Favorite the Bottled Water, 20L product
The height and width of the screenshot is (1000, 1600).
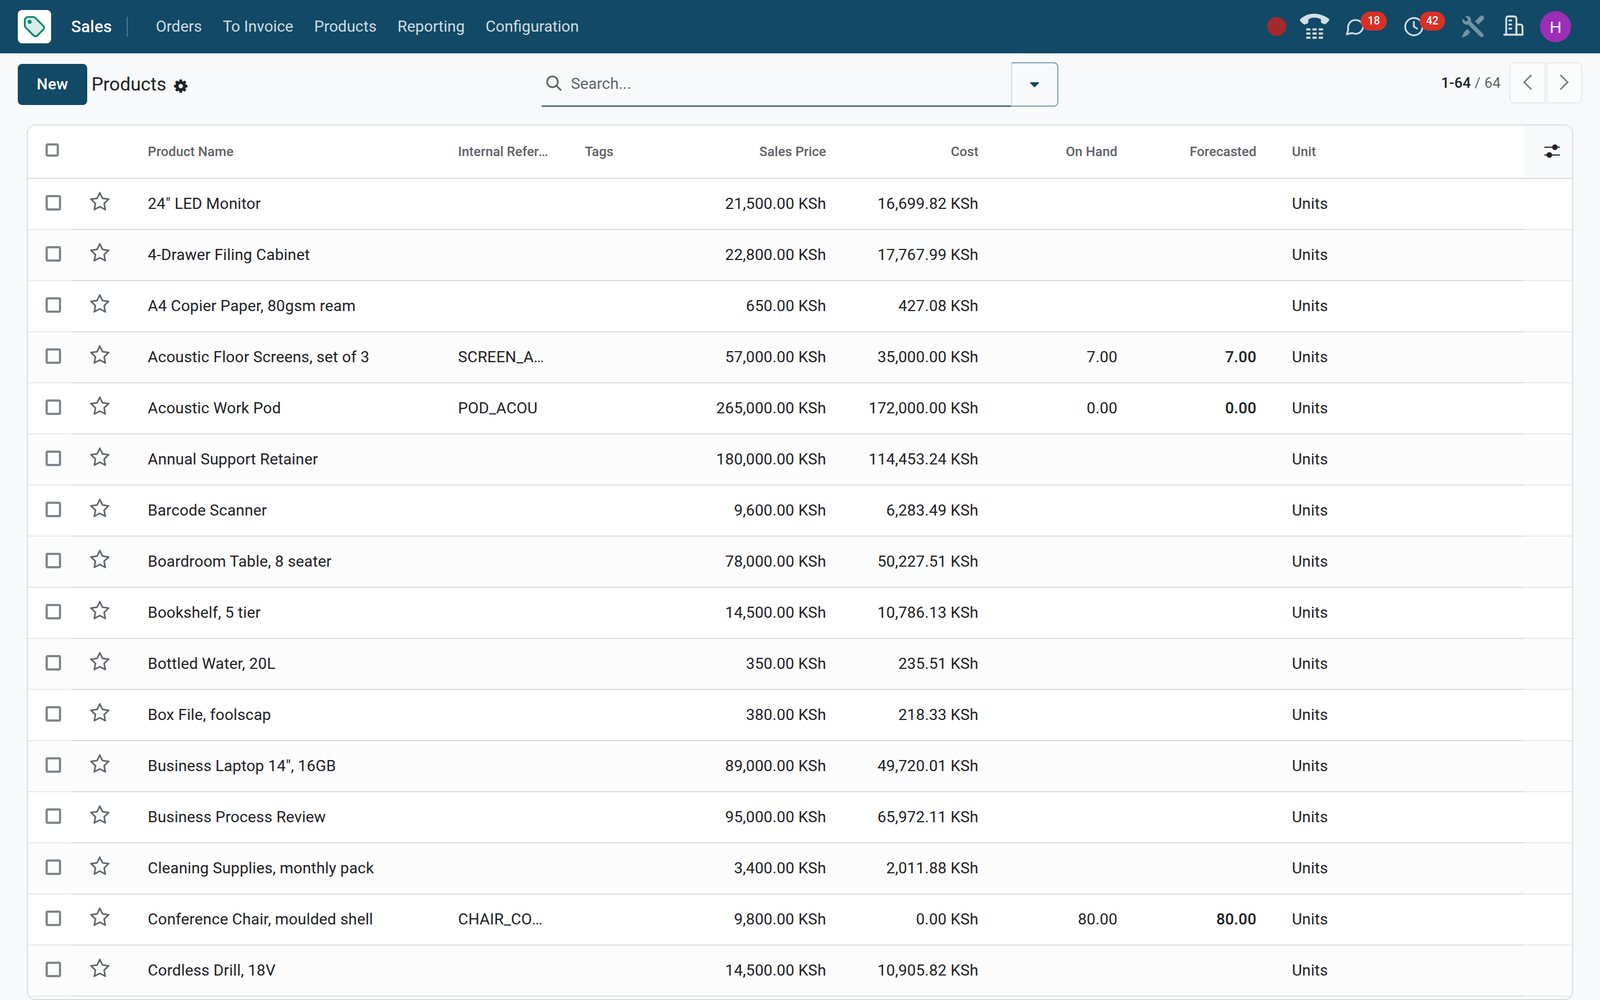coord(100,662)
